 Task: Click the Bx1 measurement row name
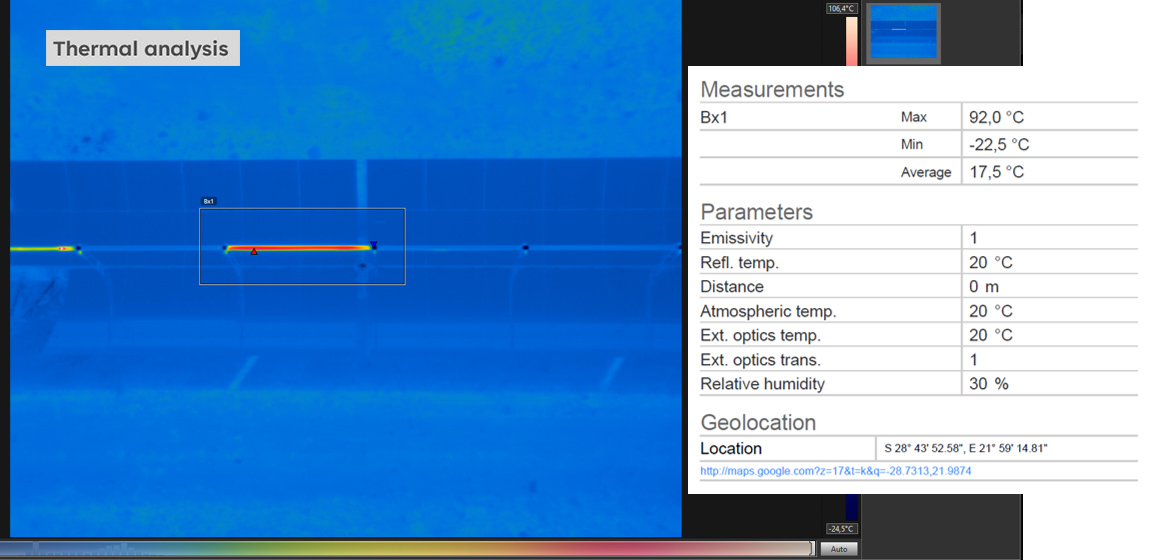click(x=715, y=117)
